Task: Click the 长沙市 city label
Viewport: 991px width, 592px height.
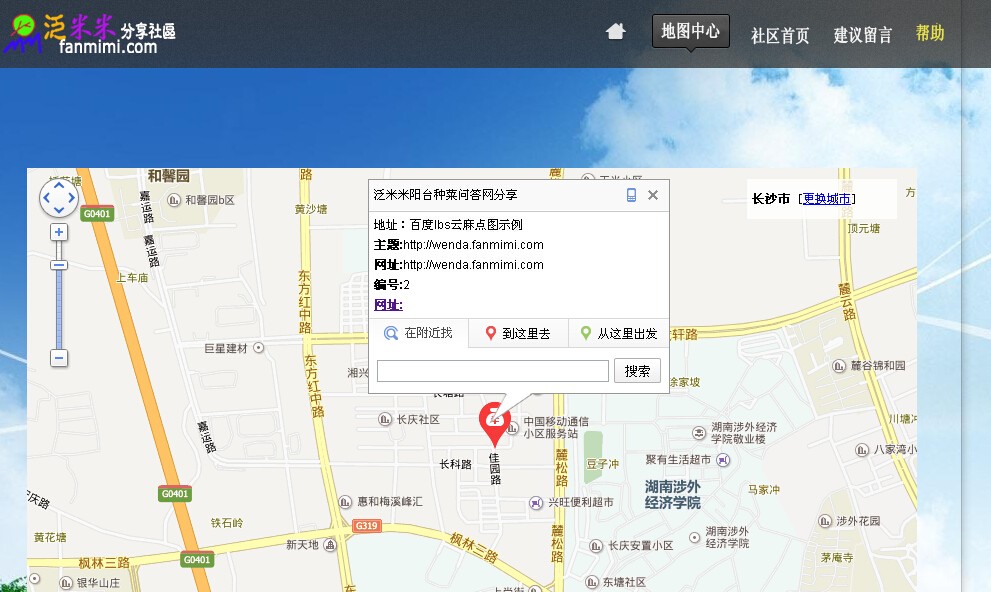Action: (771, 199)
